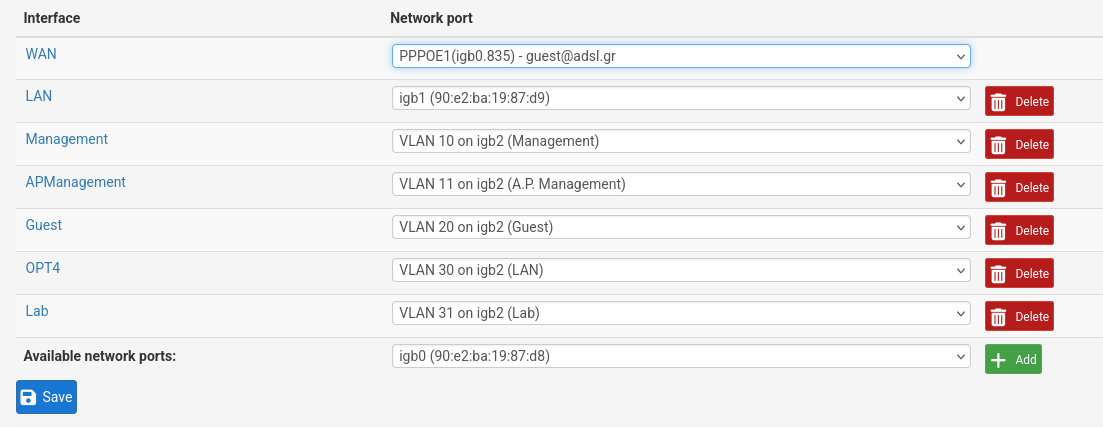Go to the OPT4 interface settings
This screenshot has height=427, width=1103.
click(44, 268)
